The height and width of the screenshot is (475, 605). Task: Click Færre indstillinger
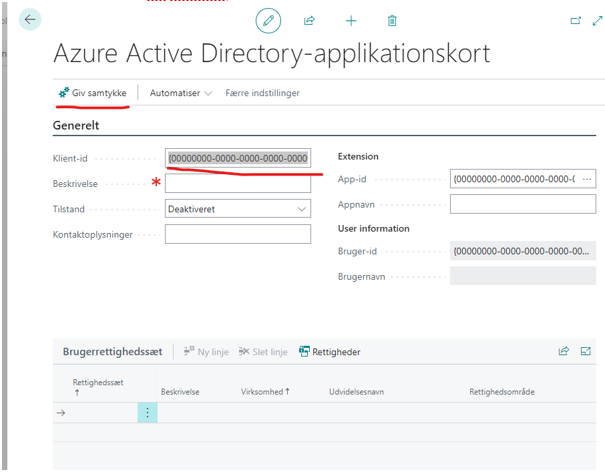262,93
